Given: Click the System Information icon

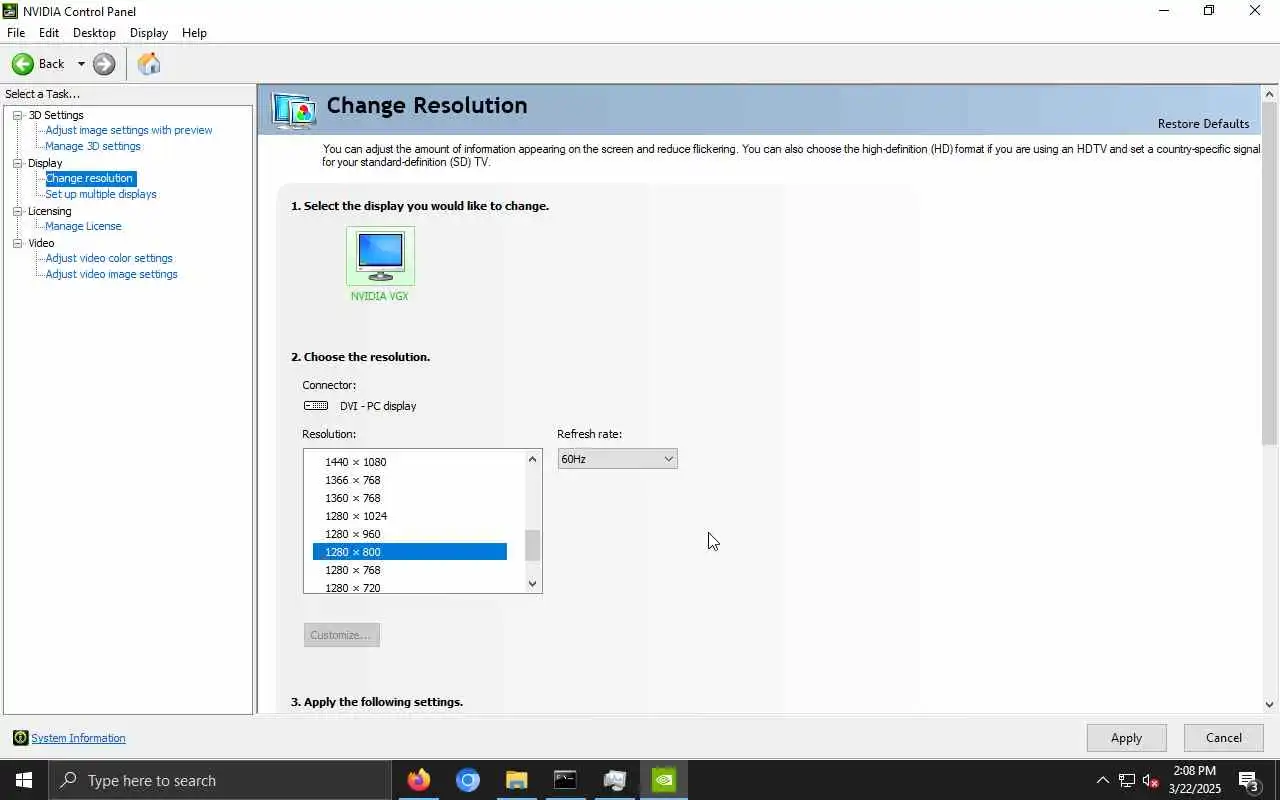Looking at the screenshot, I should [x=20, y=738].
